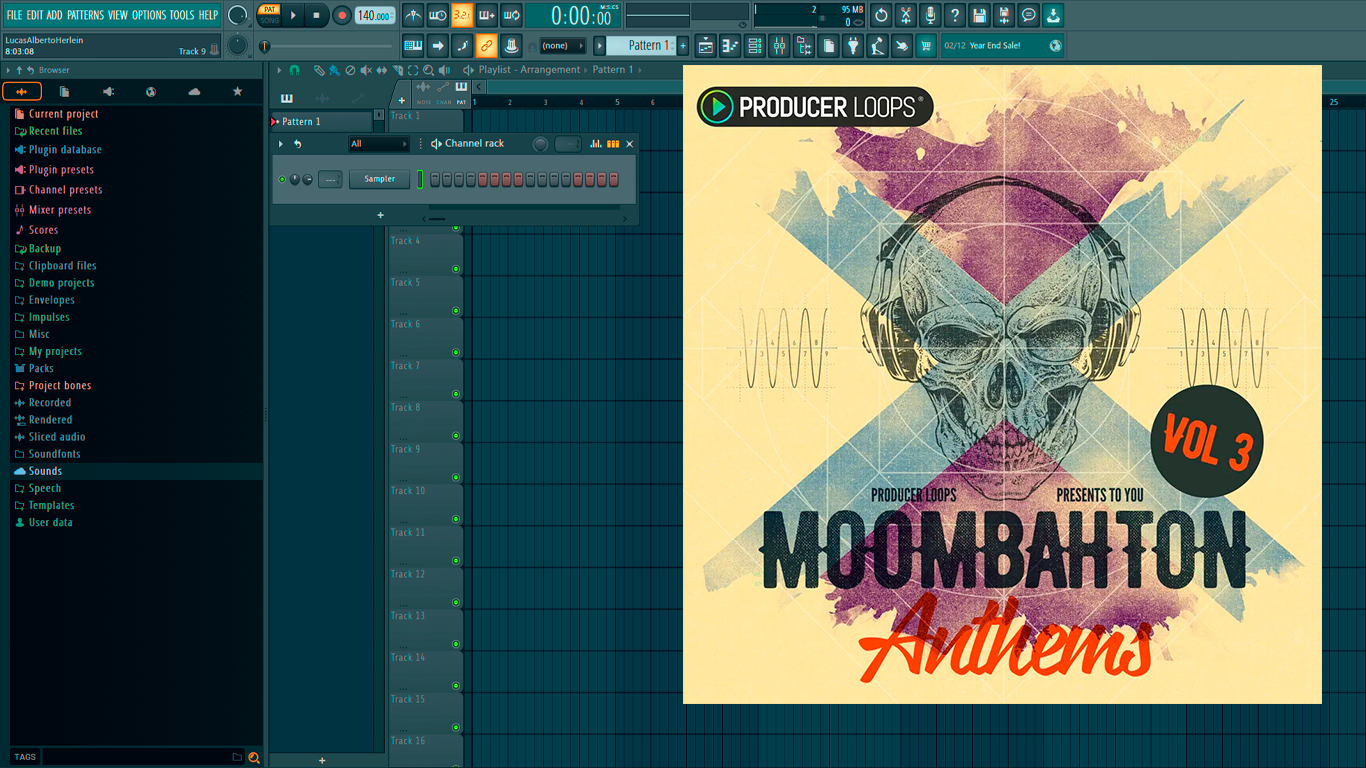Image resolution: width=1366 pixels, height=768 pixels.
Task: Expand the Plugin database folder
Action: [65, 150]
